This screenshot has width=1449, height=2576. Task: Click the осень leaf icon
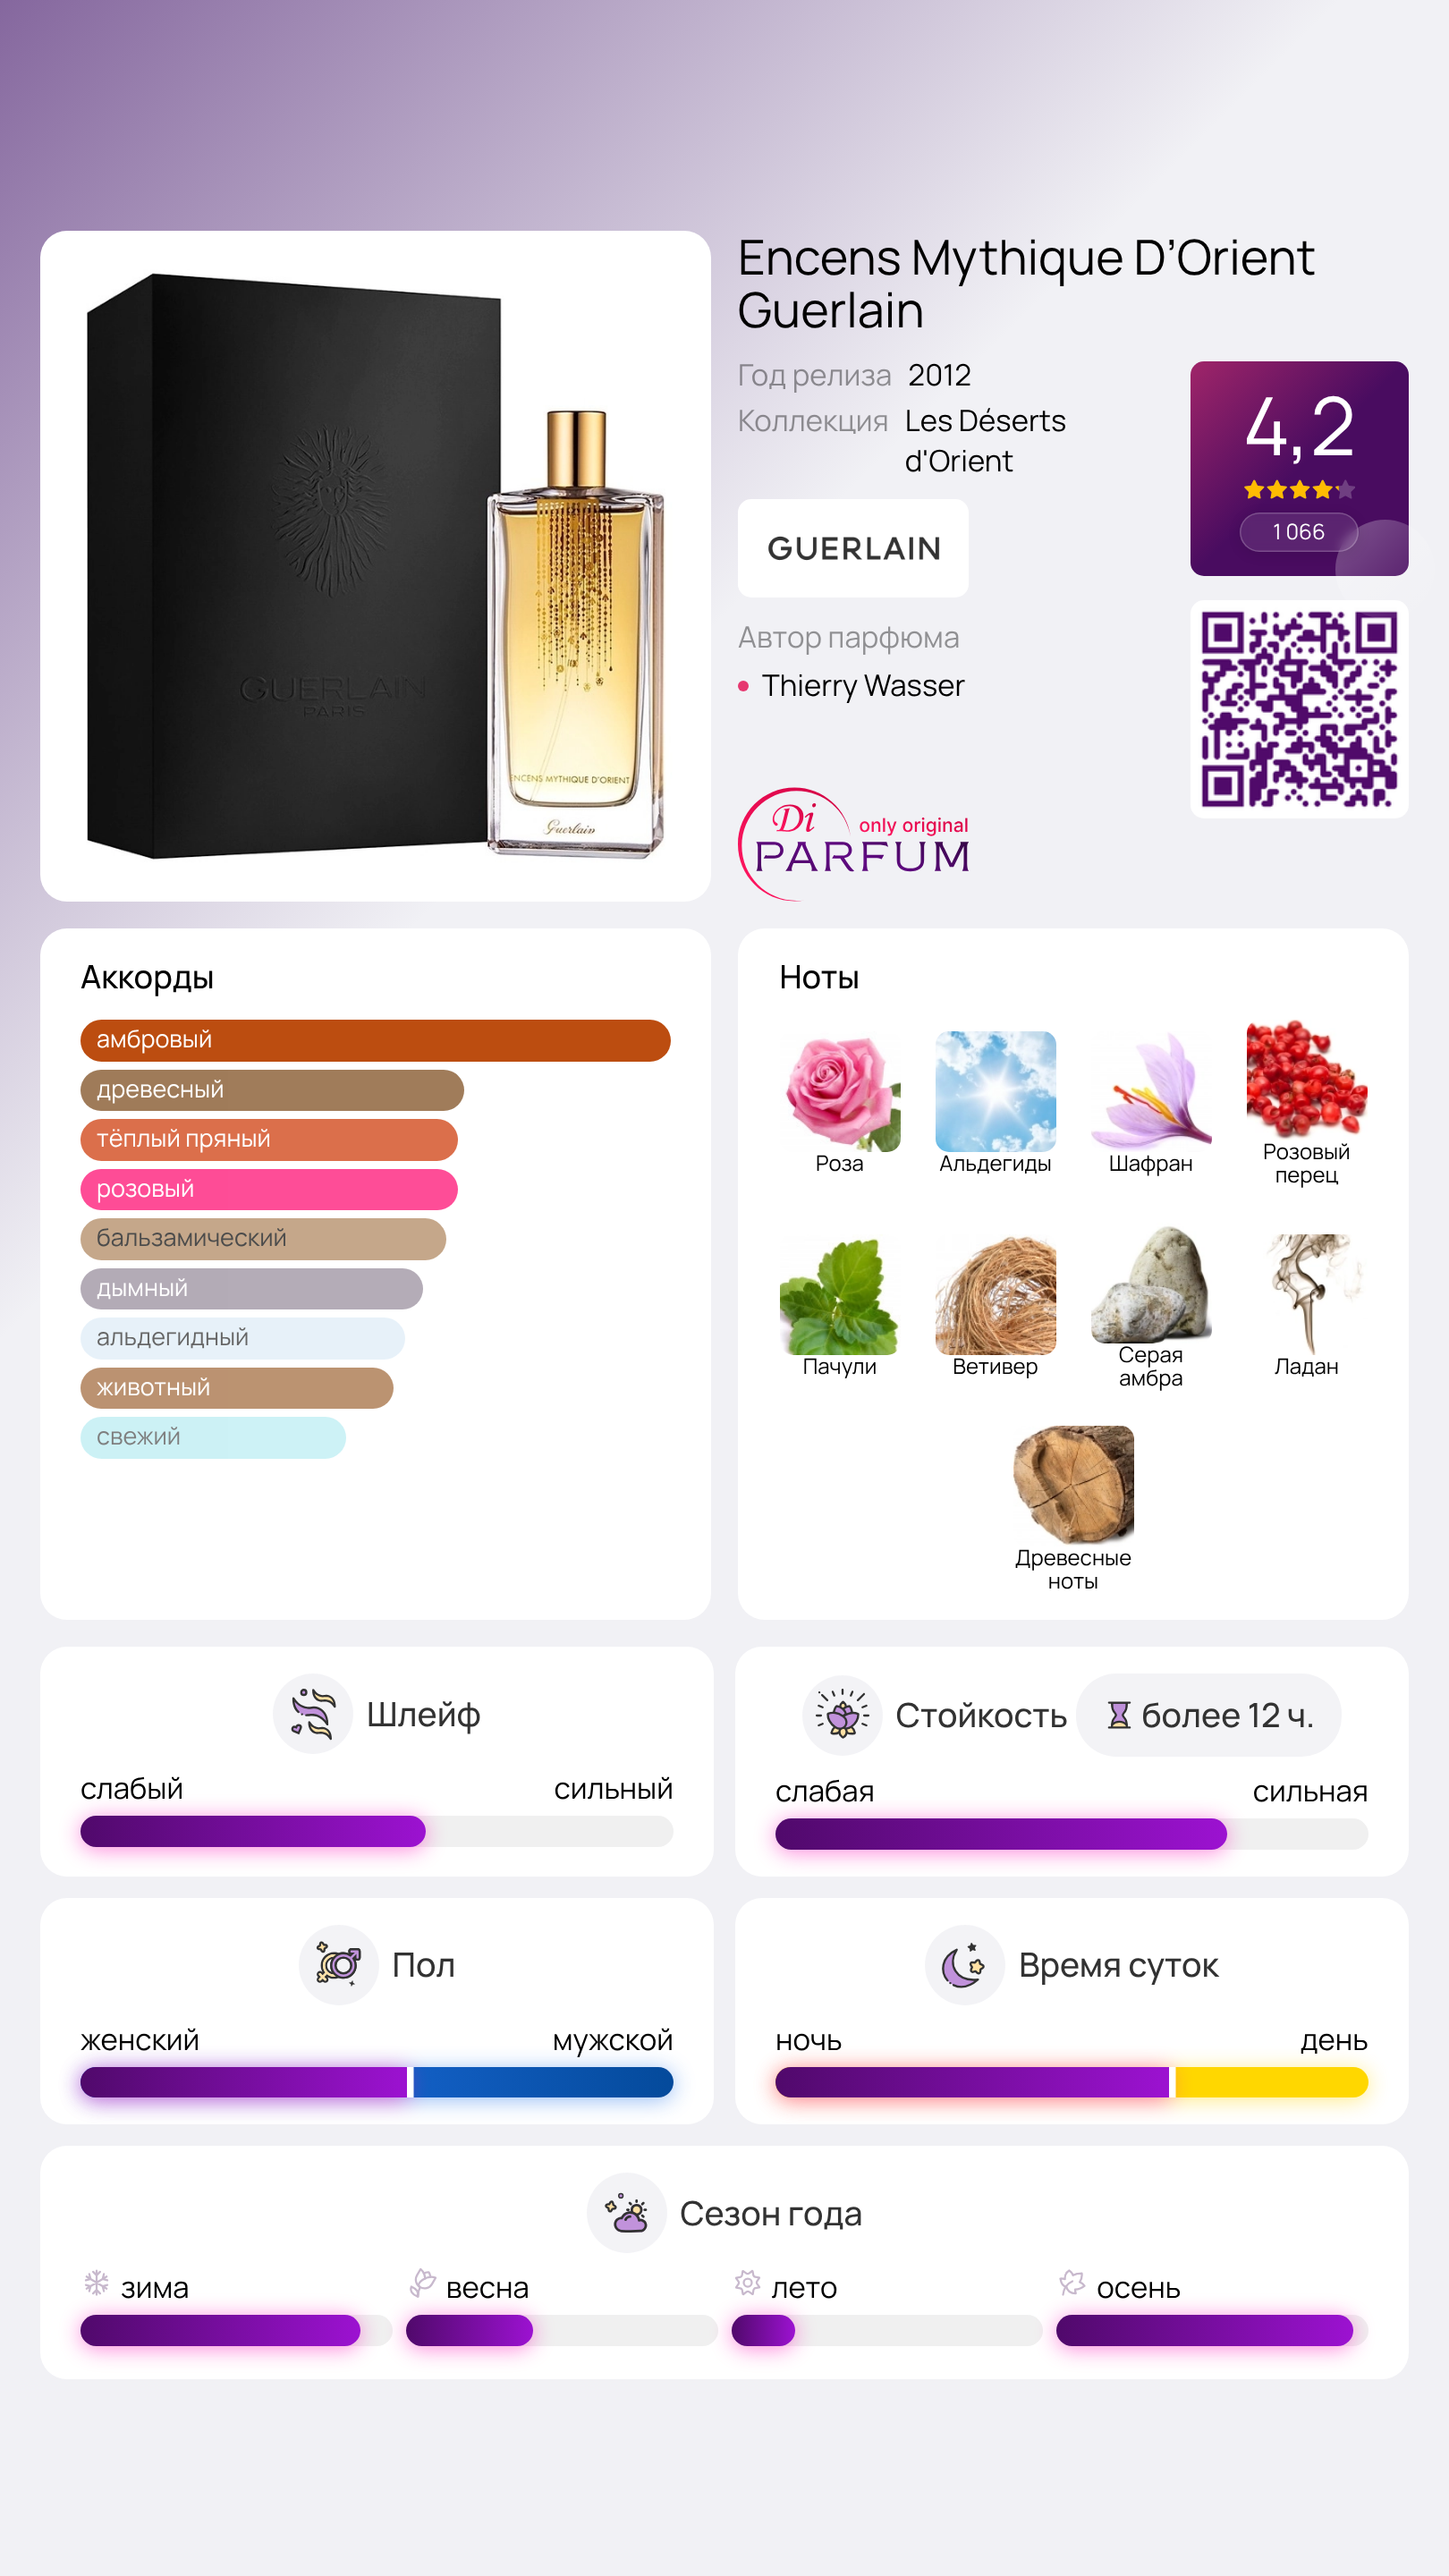(x=1072, y=2283)
